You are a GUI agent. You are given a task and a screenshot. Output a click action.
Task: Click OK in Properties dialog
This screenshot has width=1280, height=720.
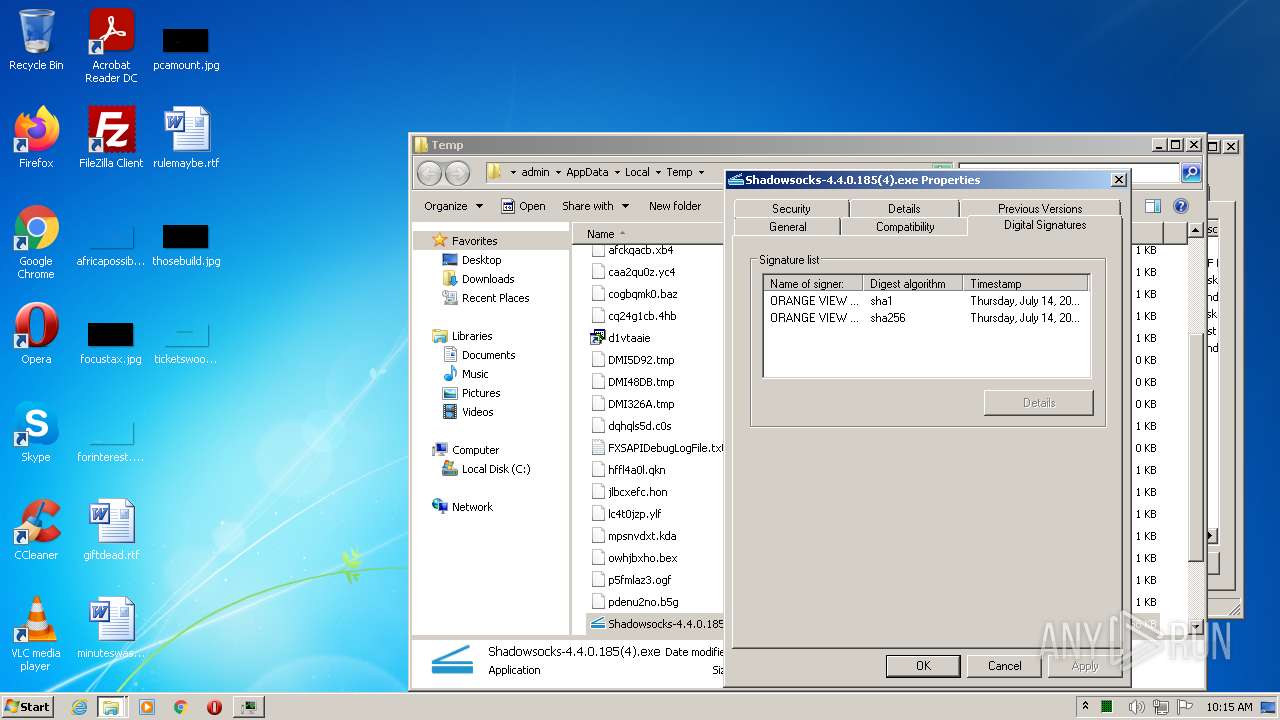tap(923, 666)
